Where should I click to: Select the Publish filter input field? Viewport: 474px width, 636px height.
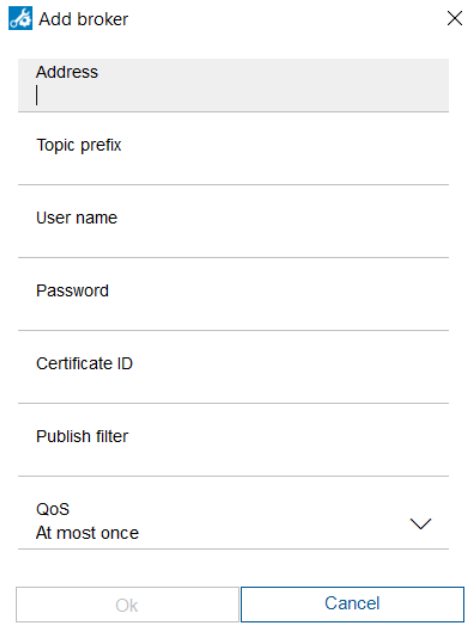(x=233, y=450)
